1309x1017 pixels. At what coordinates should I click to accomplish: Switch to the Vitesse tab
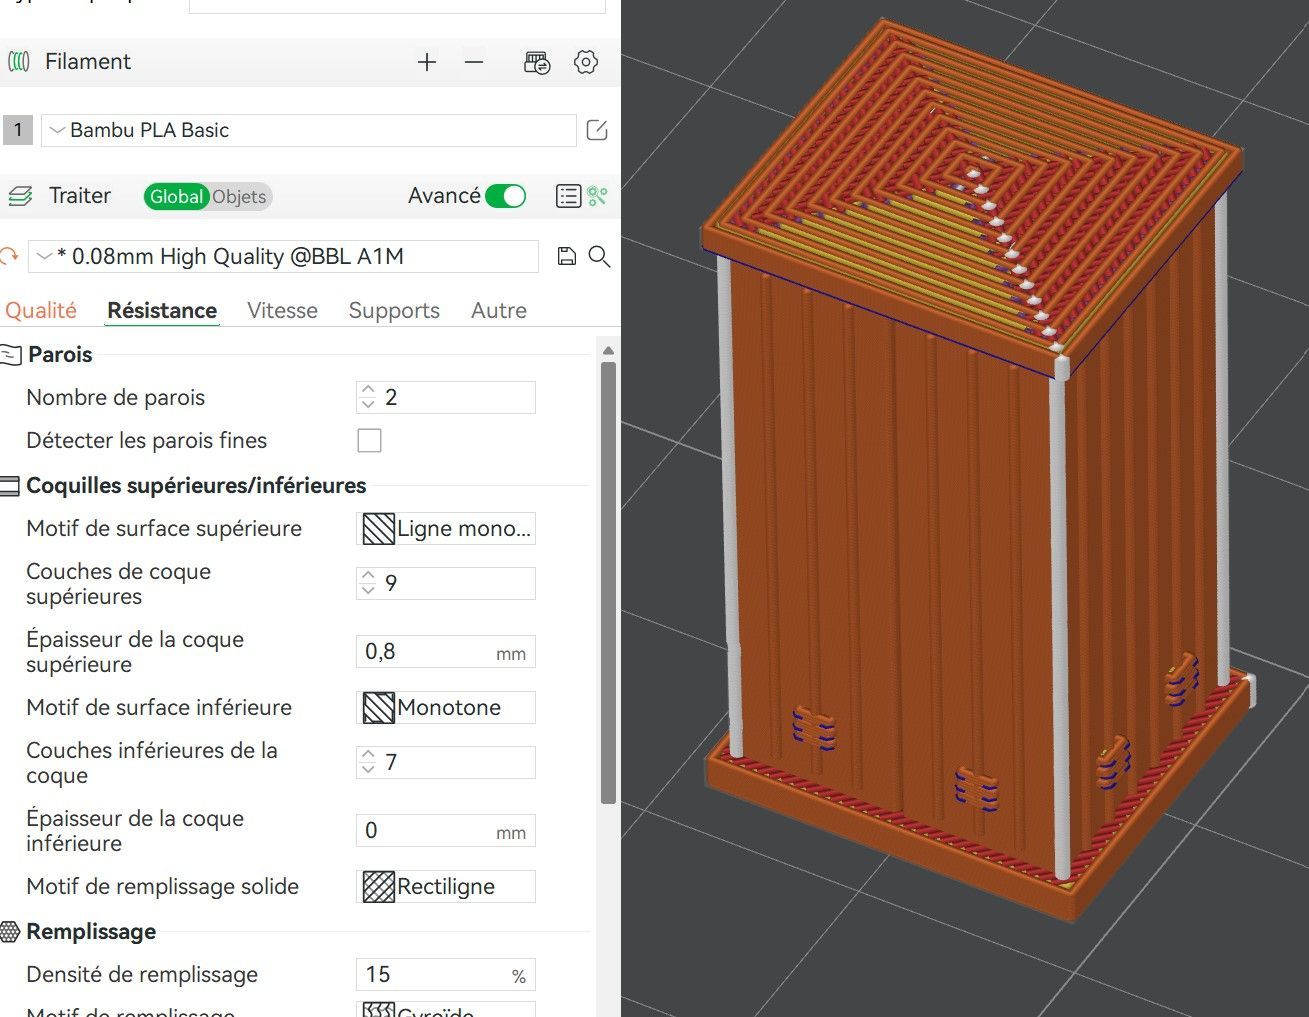click(282, 311)
